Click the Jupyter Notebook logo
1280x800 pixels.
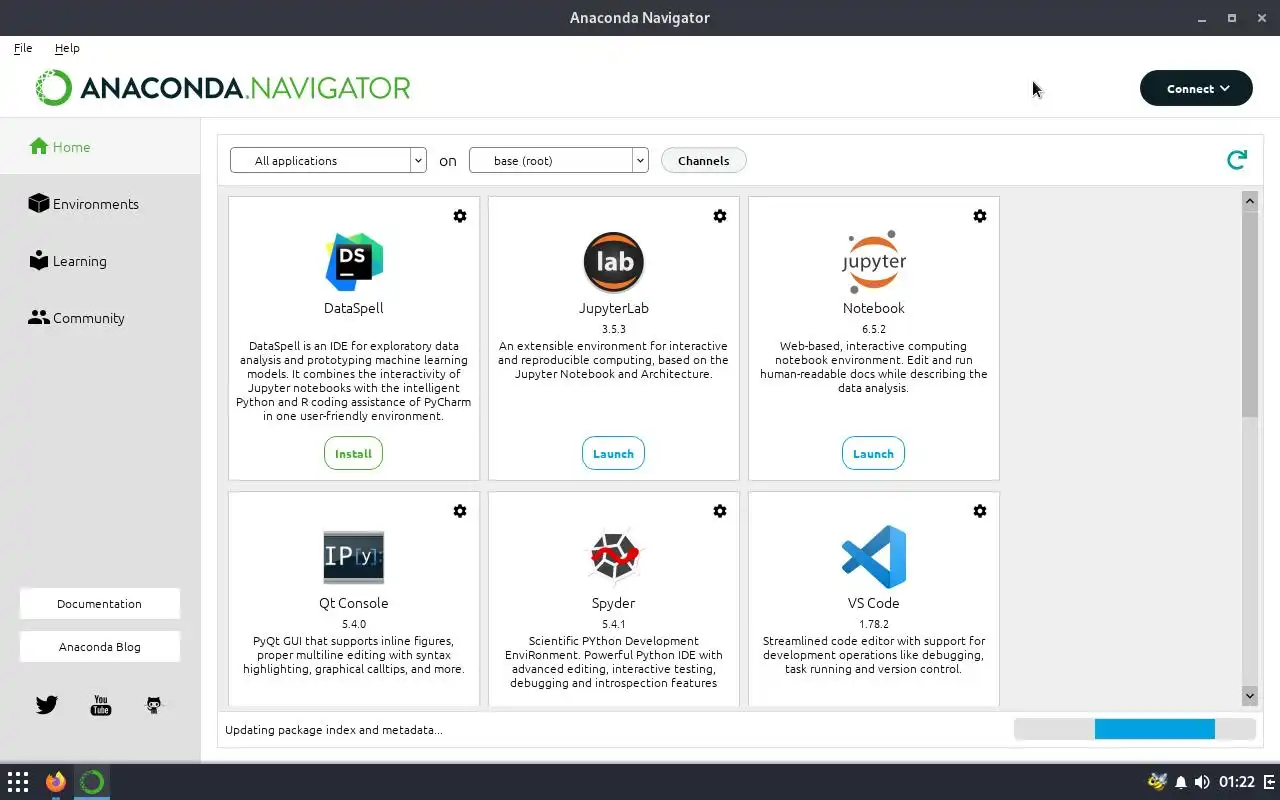(874, 262)
